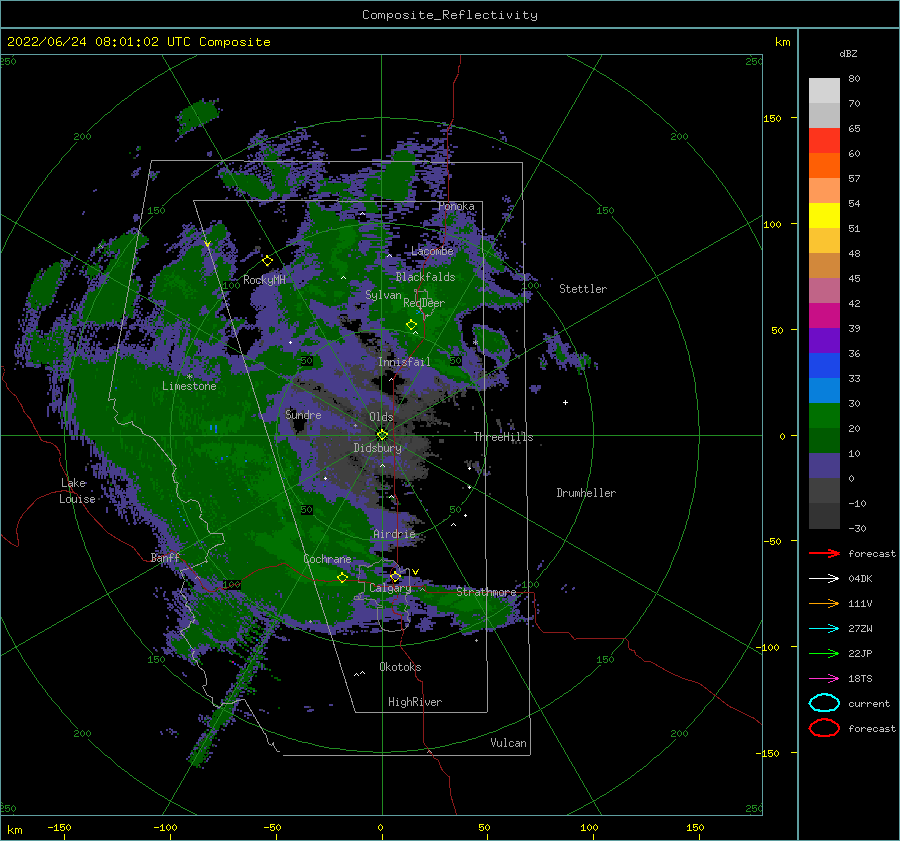The image size is (900, 841).
Task: Click the Banff label
Action: [165, 557]
